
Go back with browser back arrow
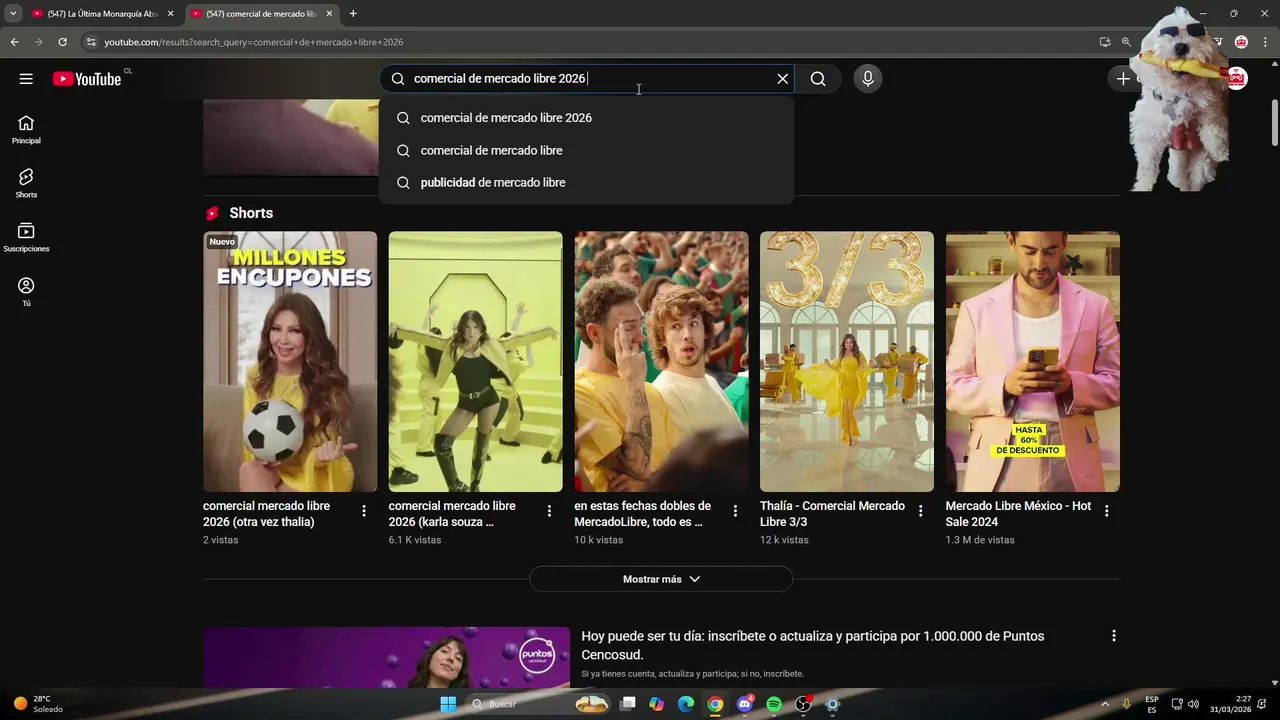click(x=14, y=42)
